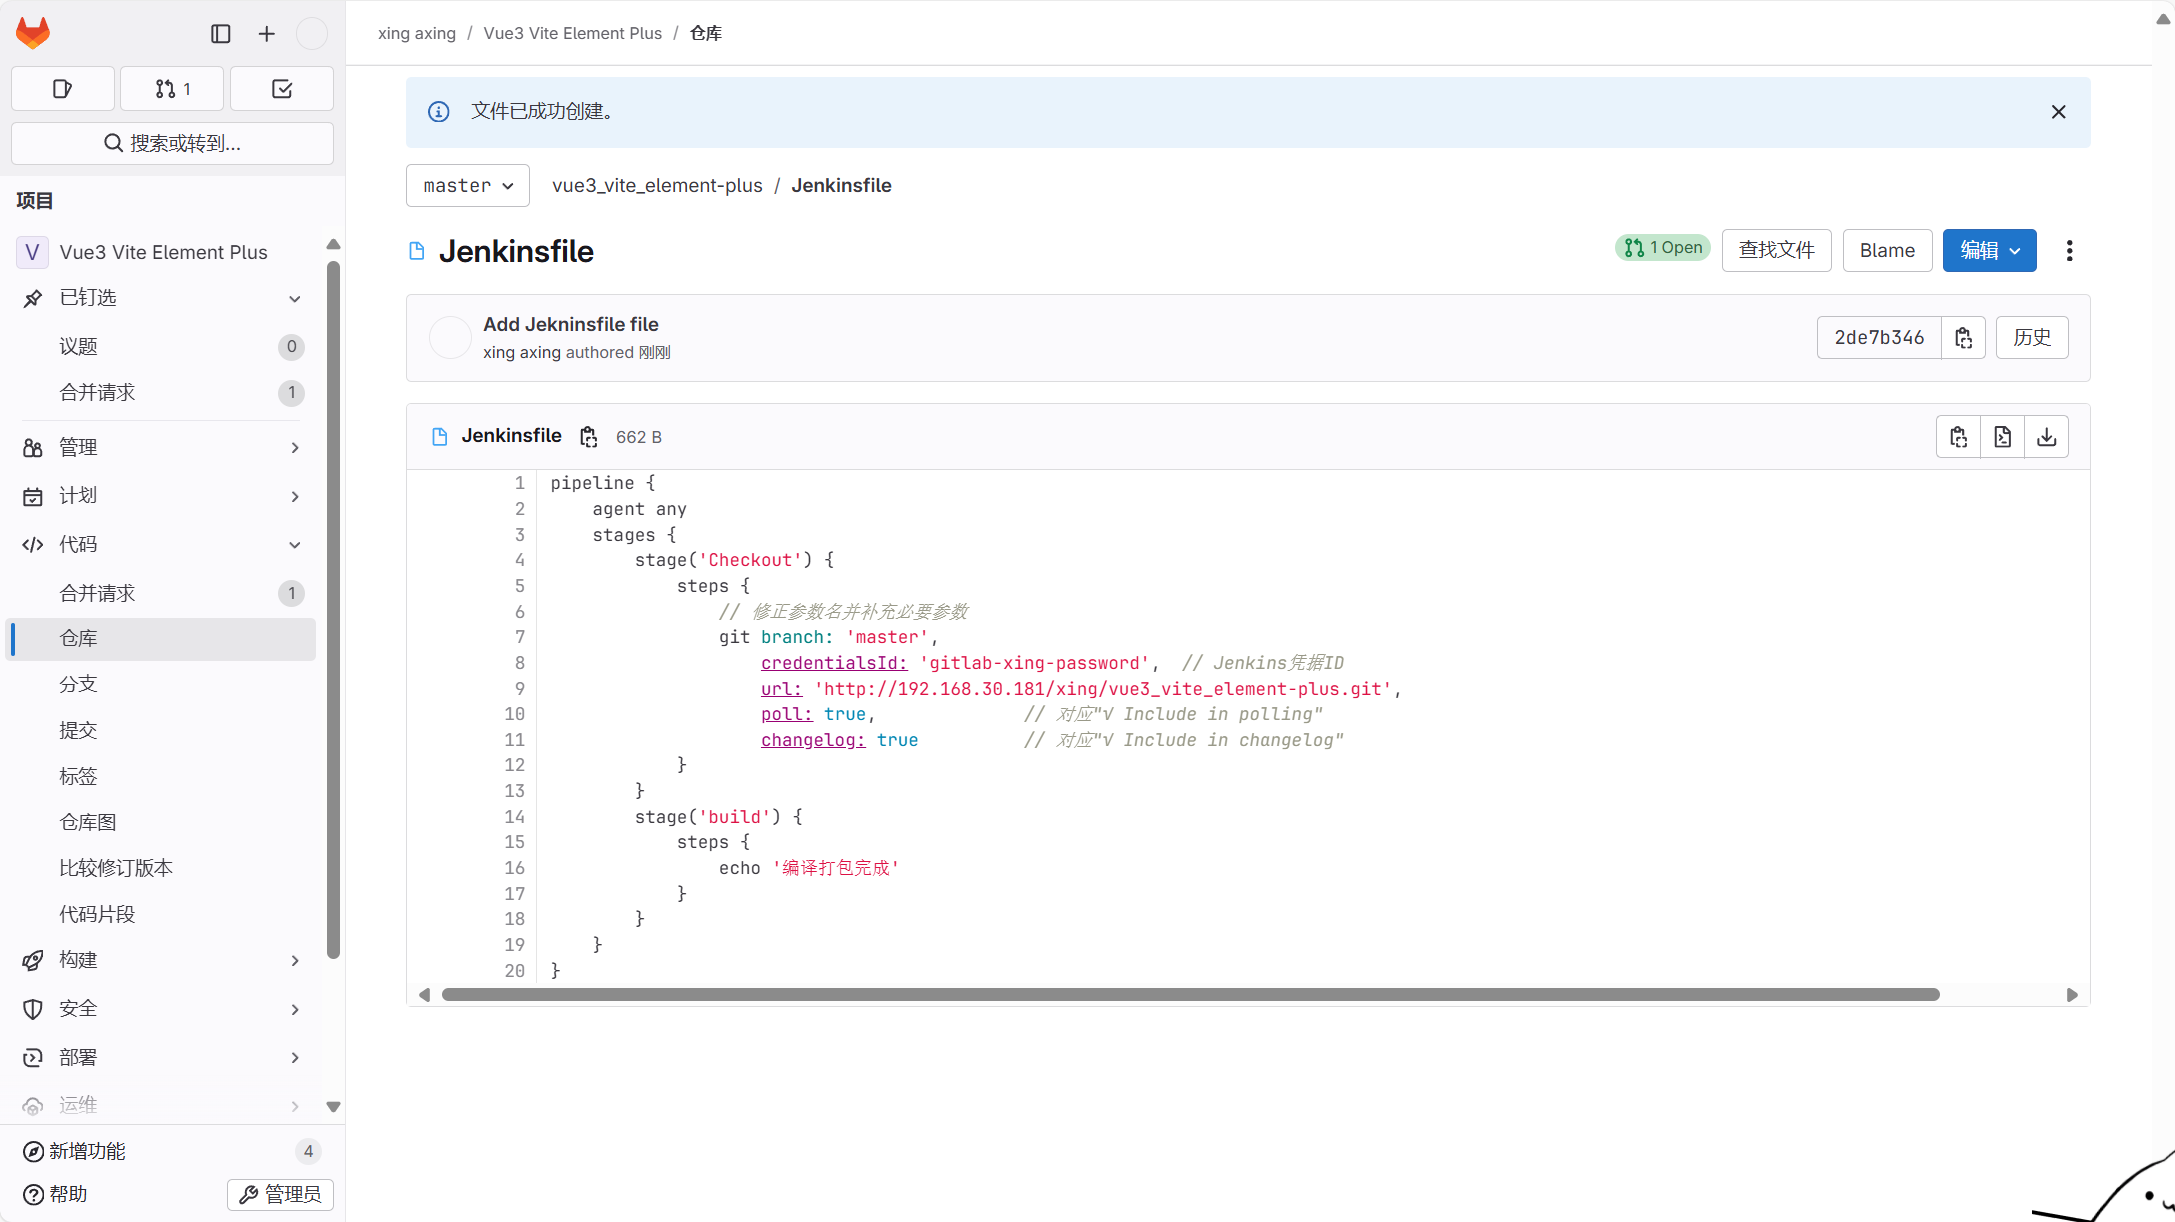Go to xing axing breadcrumb
The image size is (2175, 1222).
coord(417,33)
